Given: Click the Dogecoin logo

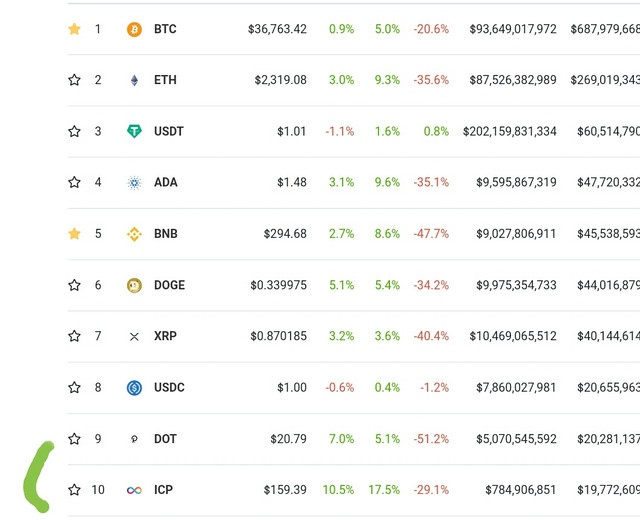Looking at the screenshot, I should (134, 285).
